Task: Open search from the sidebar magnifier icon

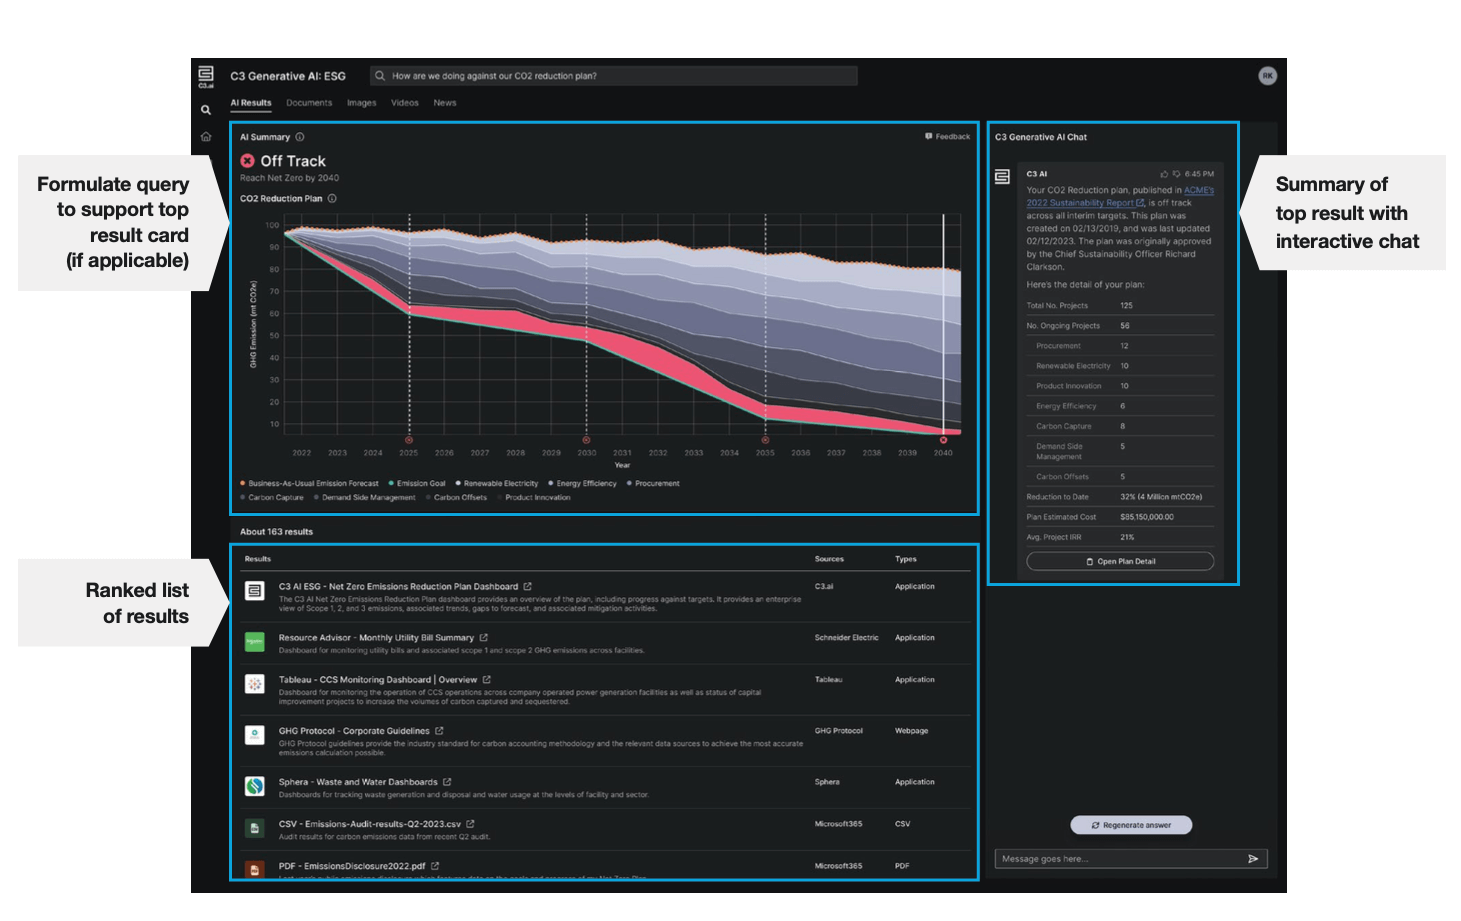Action: 206,110
